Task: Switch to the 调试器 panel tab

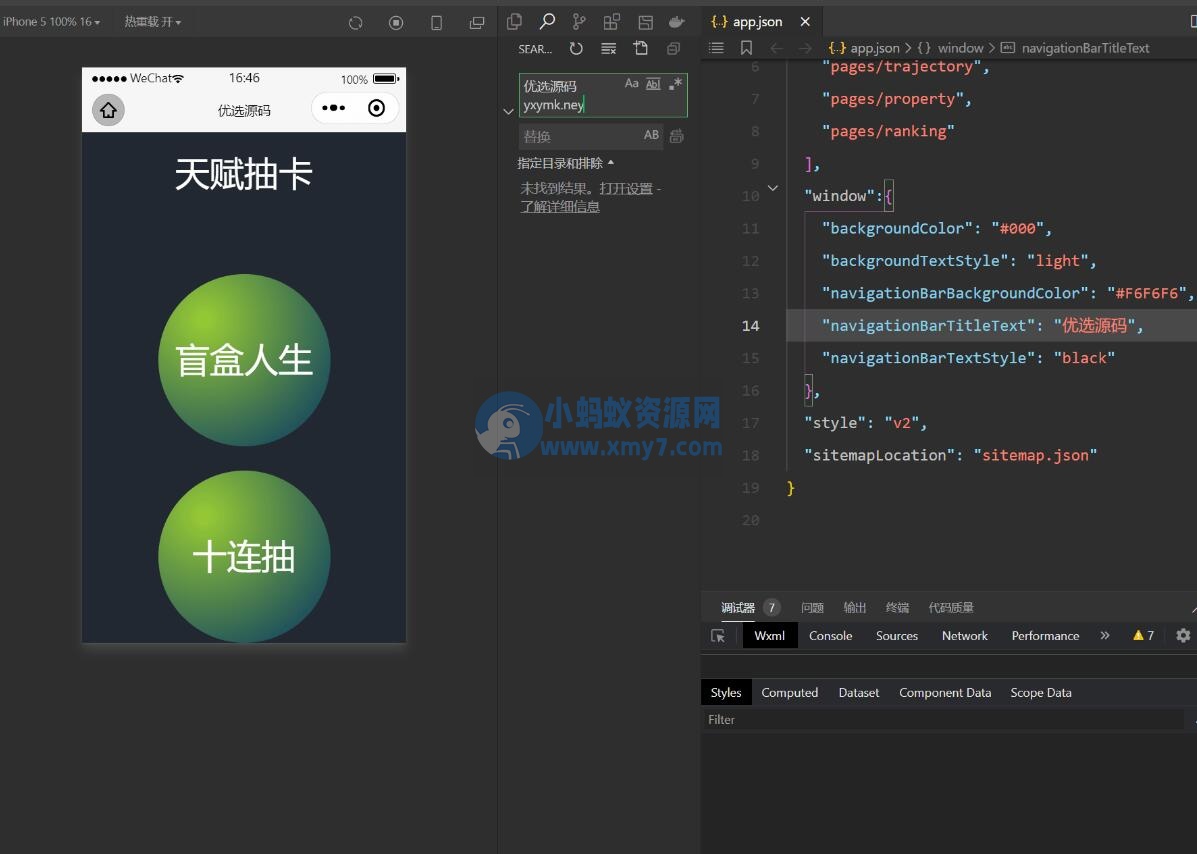Action: coord(737,608)
